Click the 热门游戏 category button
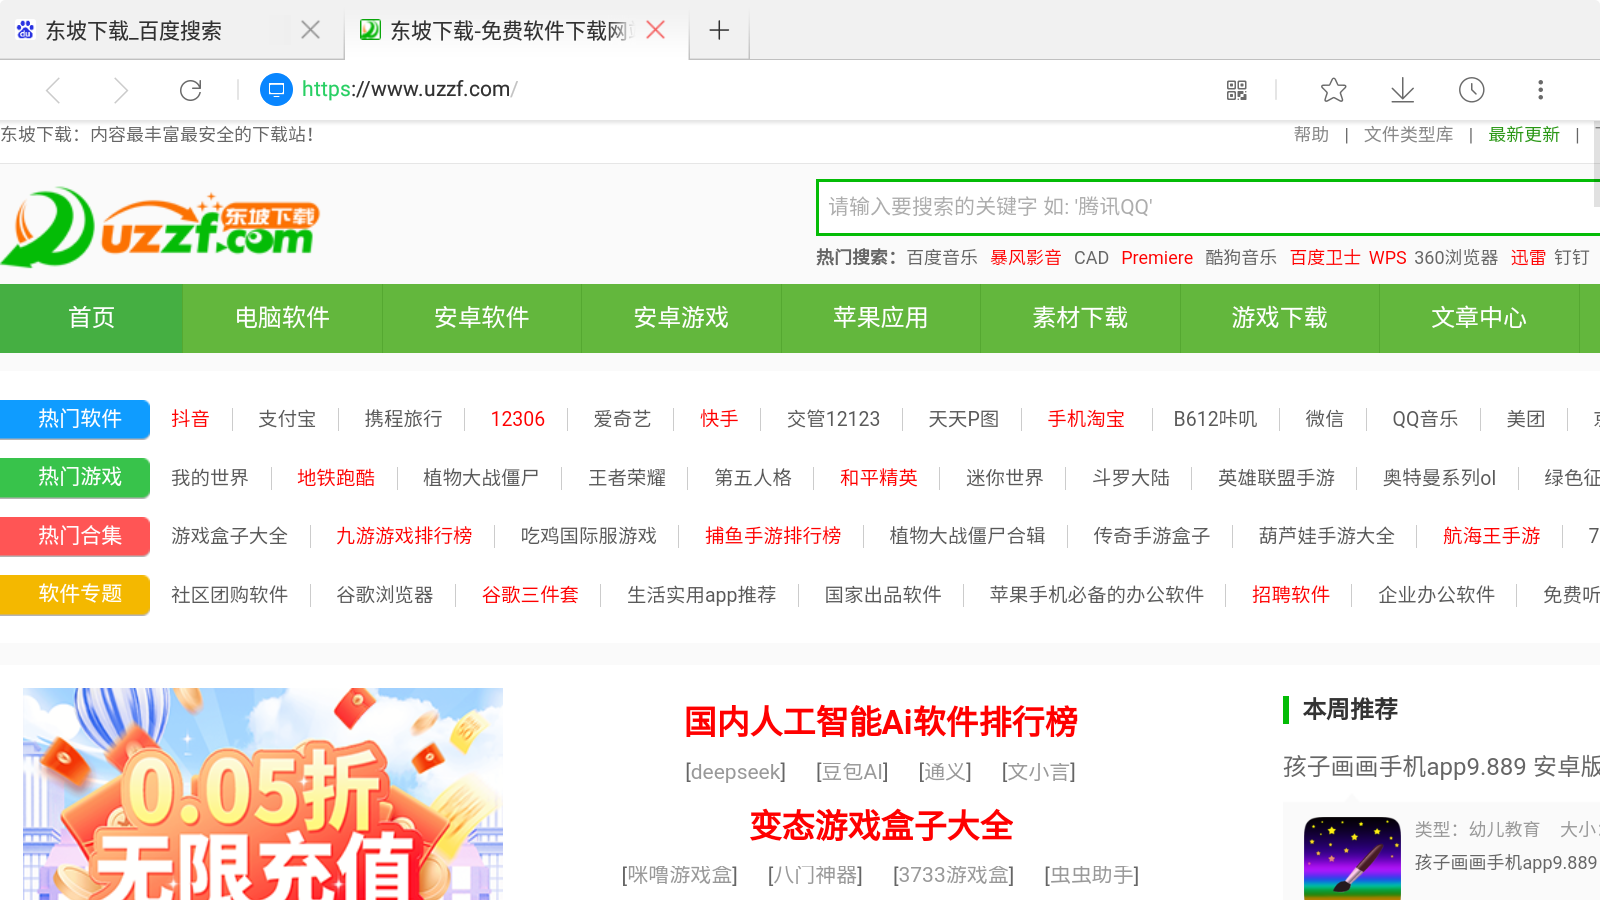1600x900 pixels. click(x=75, y=477)
